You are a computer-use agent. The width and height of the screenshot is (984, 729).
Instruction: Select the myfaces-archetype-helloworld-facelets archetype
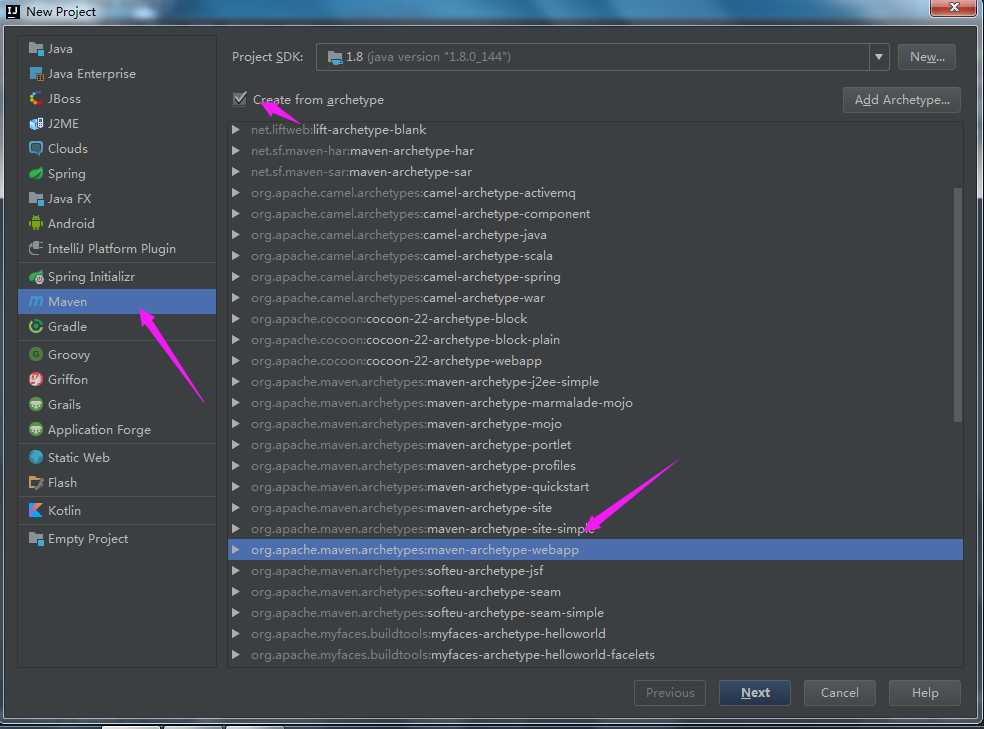tap(595, 655)
